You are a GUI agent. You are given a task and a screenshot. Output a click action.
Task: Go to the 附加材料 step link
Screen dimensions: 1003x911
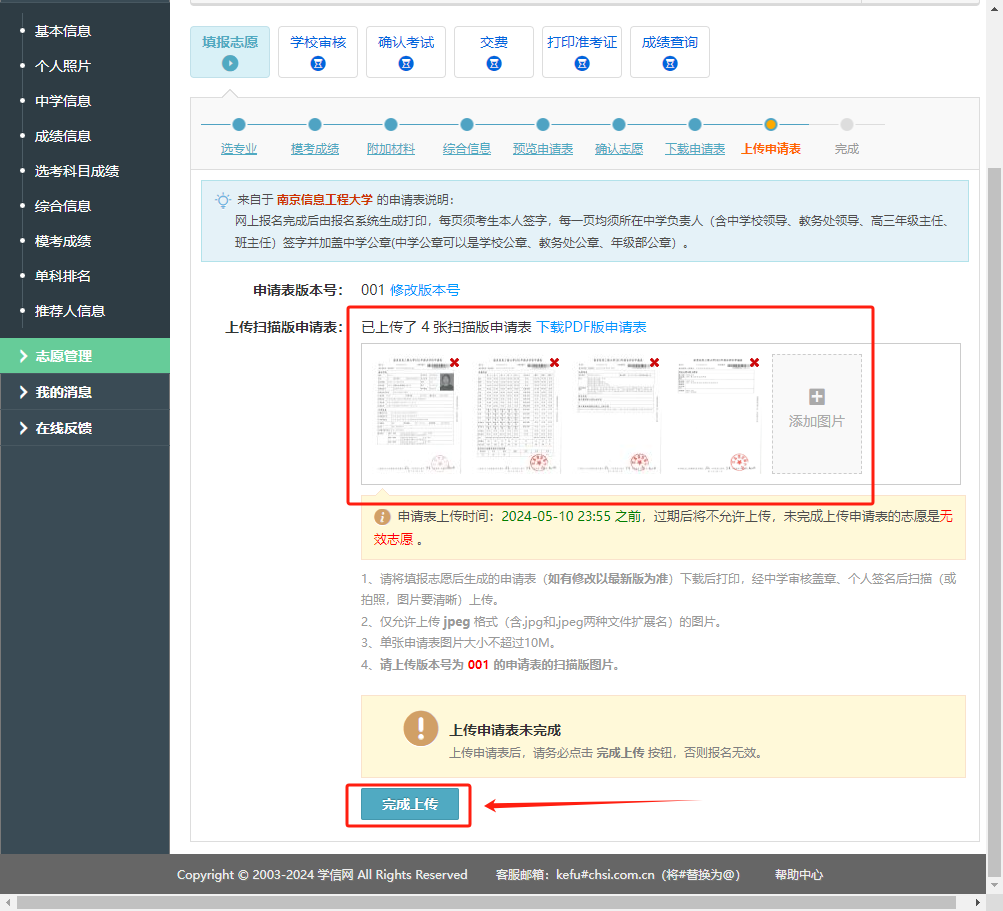click(x=391, y=148)
